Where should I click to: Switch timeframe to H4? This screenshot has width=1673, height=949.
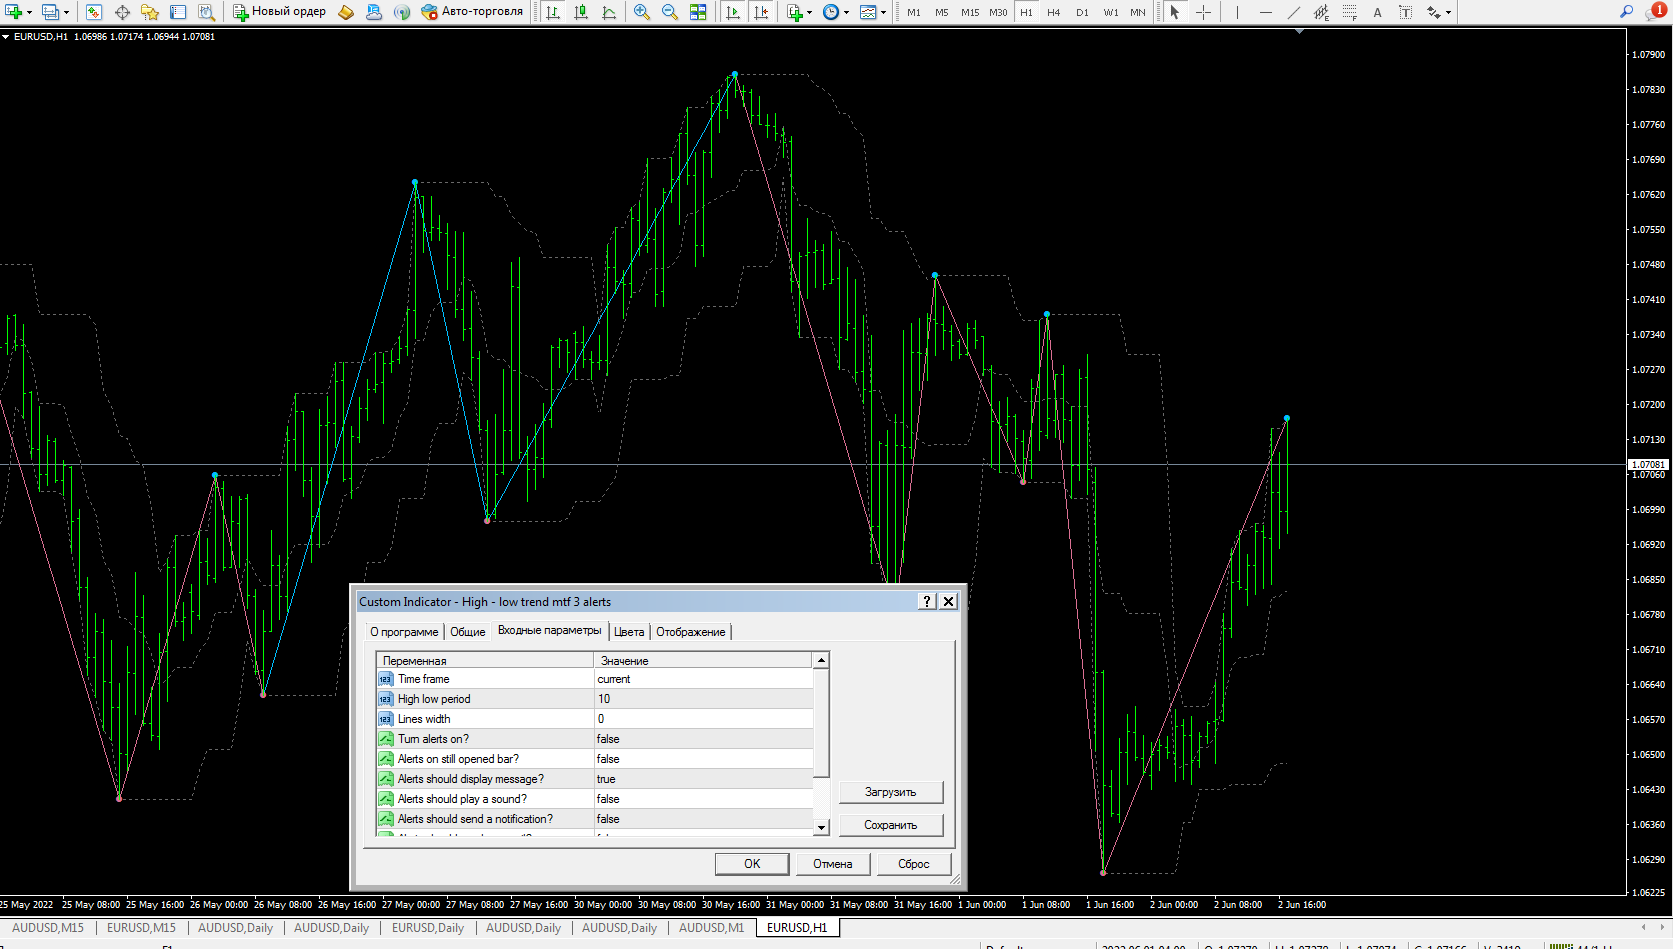point(1053,12)
